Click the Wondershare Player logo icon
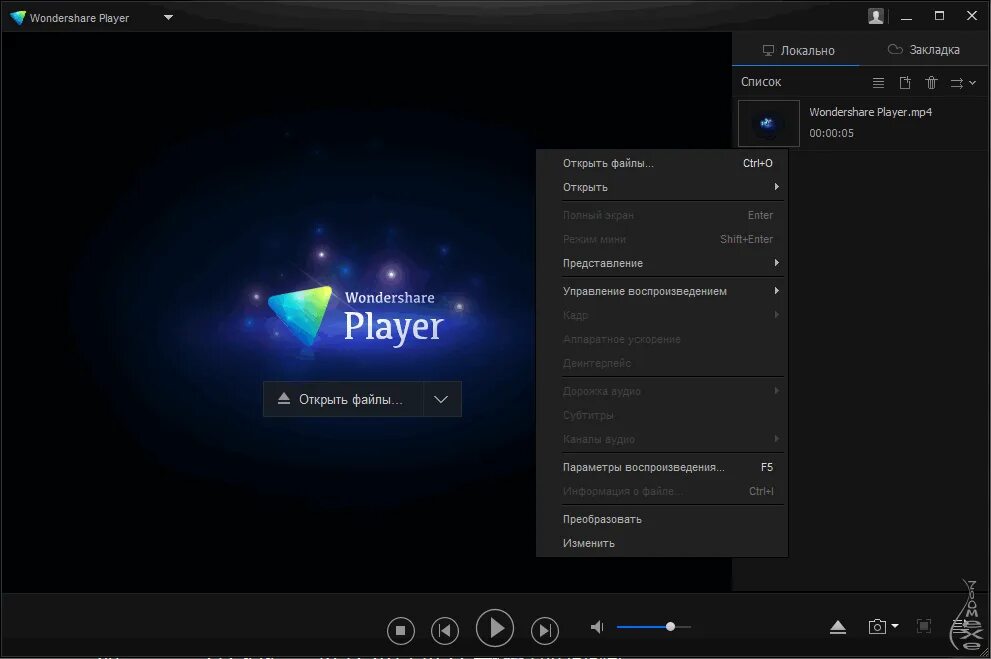This screenshot has height=659, width=991. 18,18
